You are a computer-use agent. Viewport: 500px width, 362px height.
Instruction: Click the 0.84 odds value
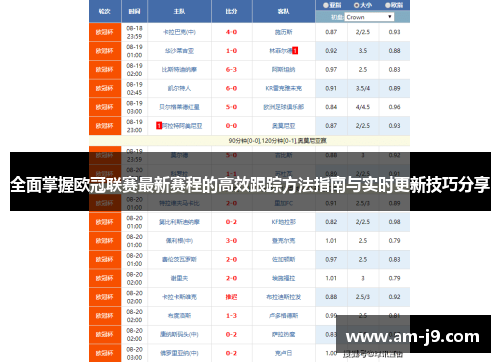tap(331, 107)
